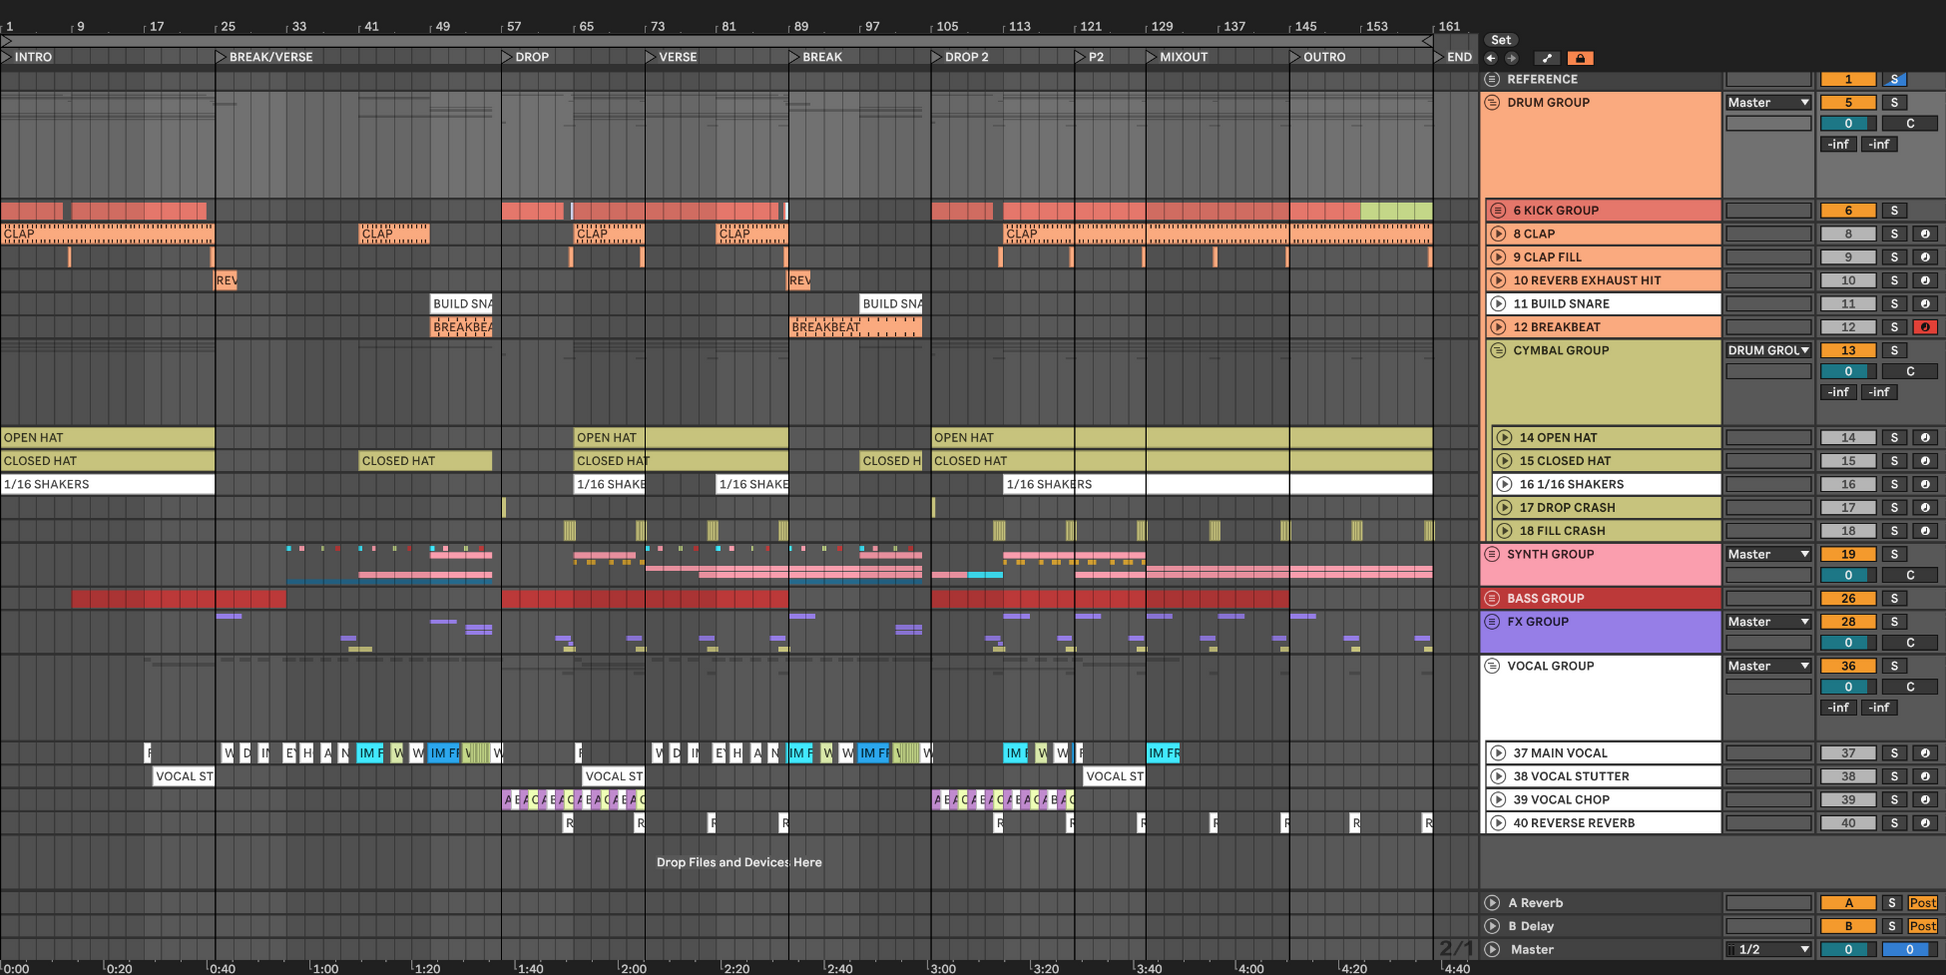1946x975 pixels.
Task: Open DRUM GROUP Master output dropdown
Action: (x=1768, y=103)
